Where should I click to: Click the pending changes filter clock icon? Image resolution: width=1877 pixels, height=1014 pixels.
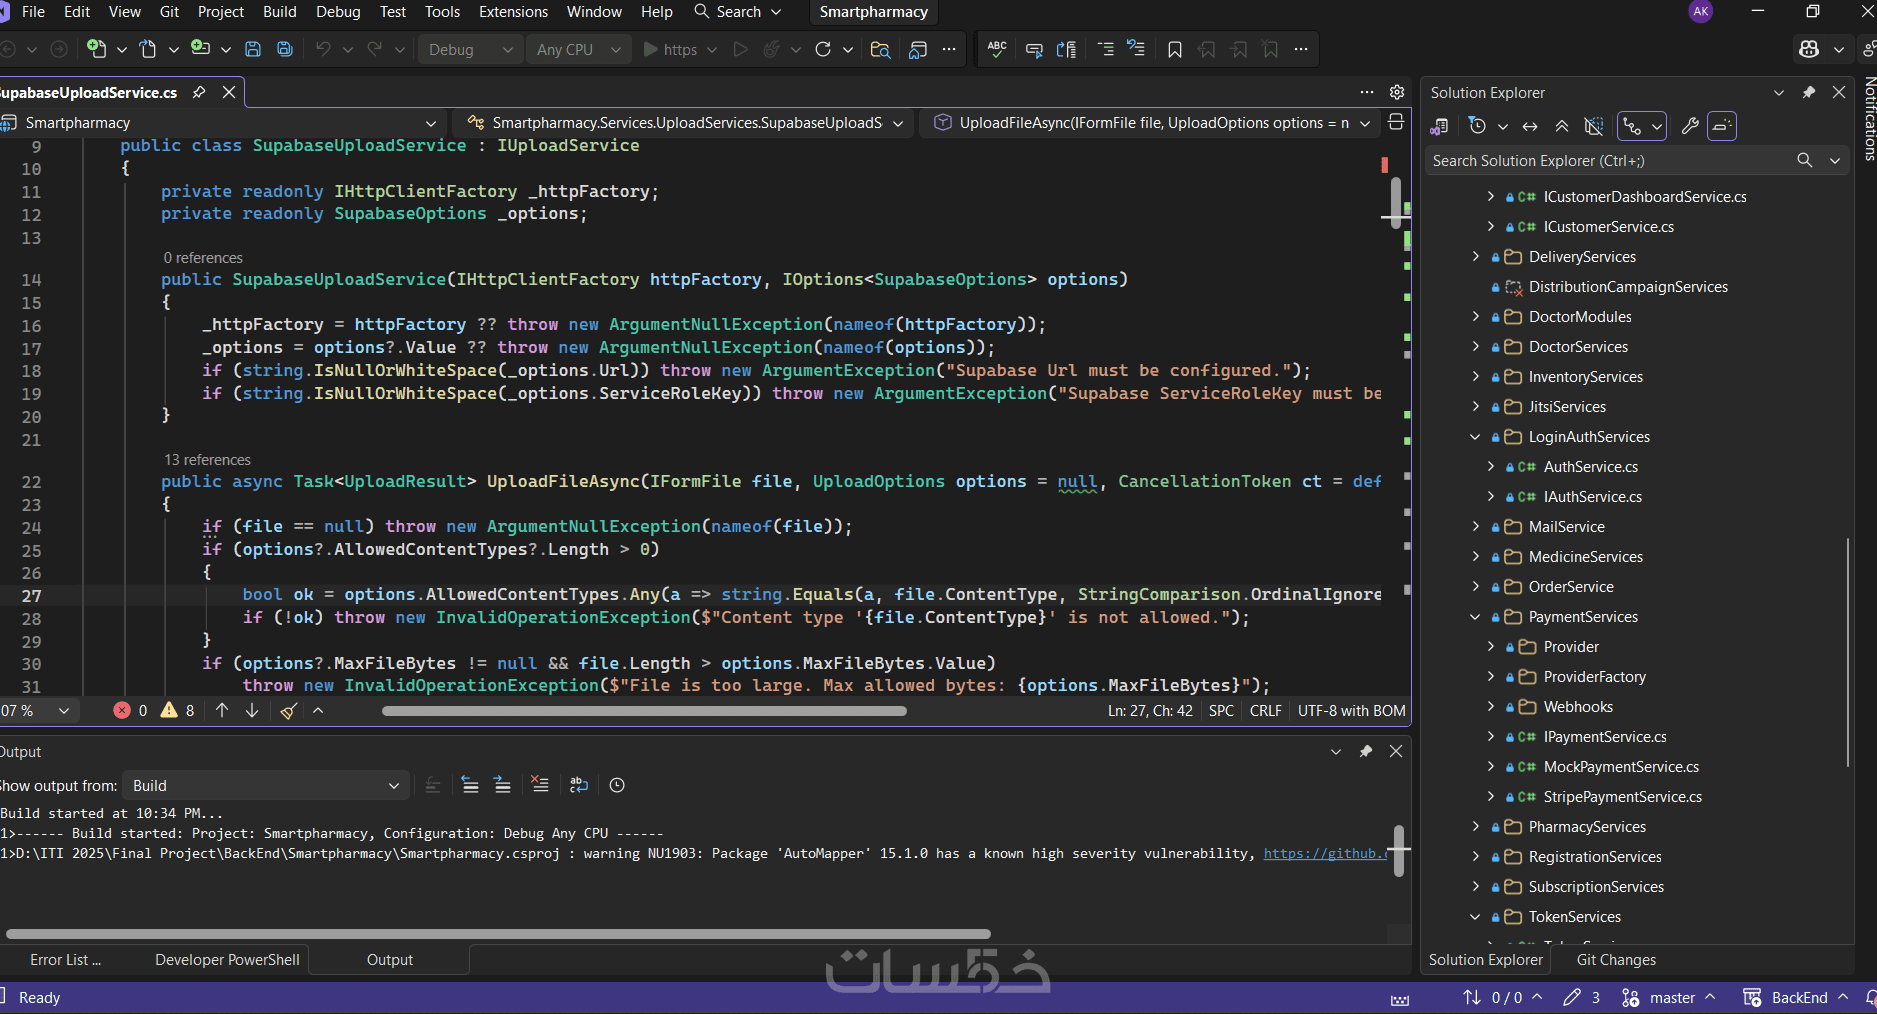click(1477, 126)
